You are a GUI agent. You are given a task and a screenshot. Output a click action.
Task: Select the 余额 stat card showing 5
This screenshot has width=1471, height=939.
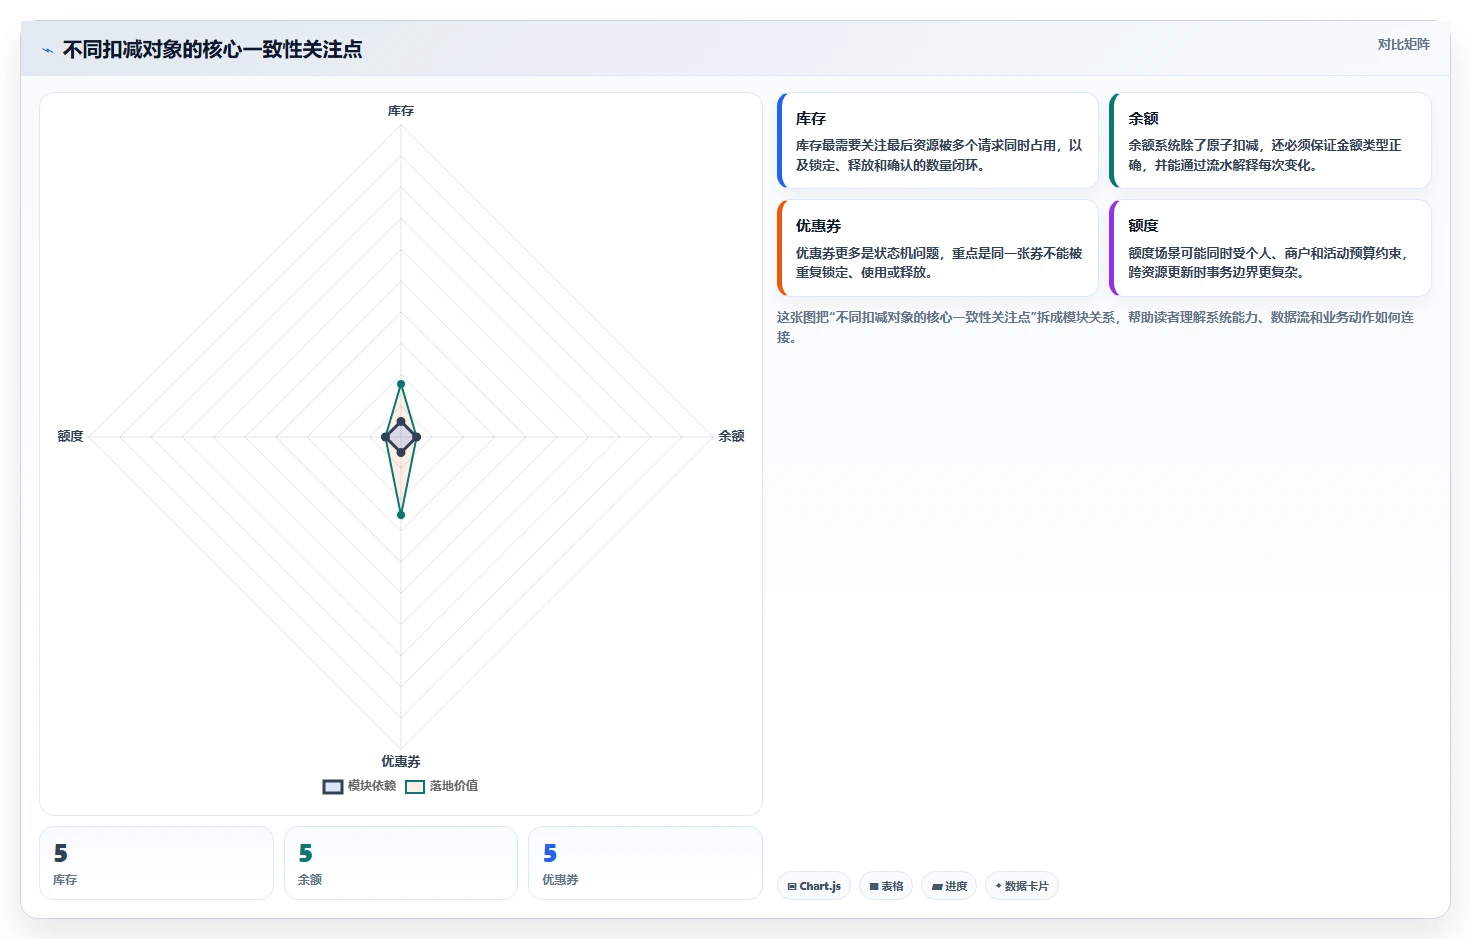pyautogui.click(x=401, y=863)
